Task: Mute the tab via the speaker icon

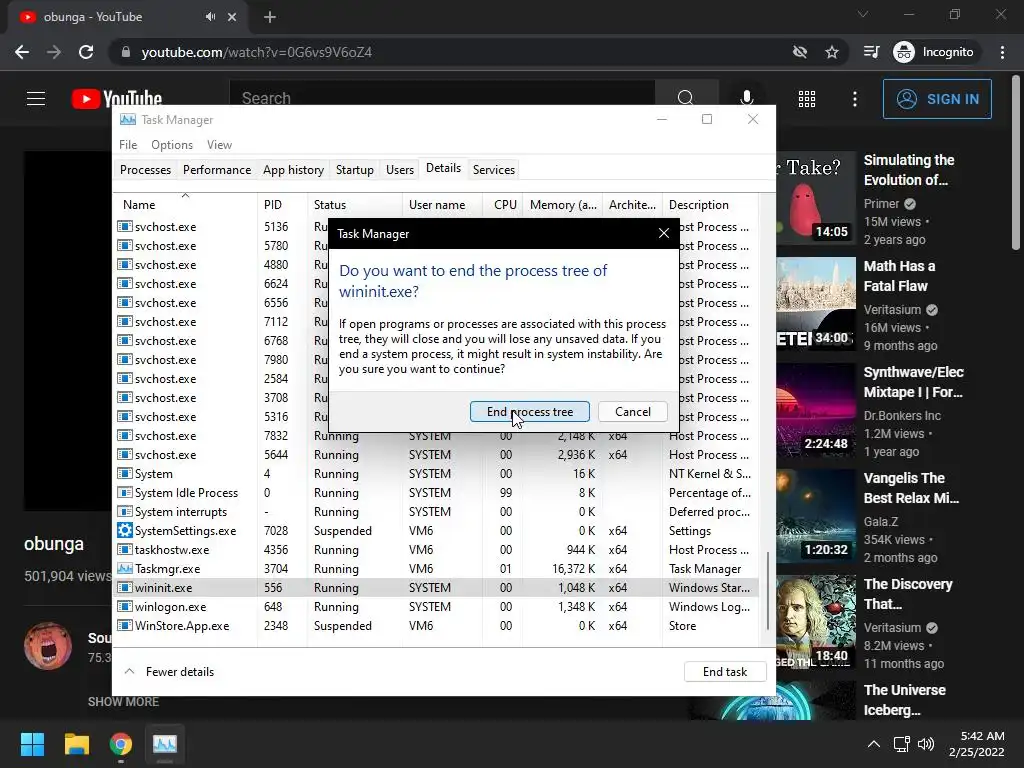Action: point(210,17)
